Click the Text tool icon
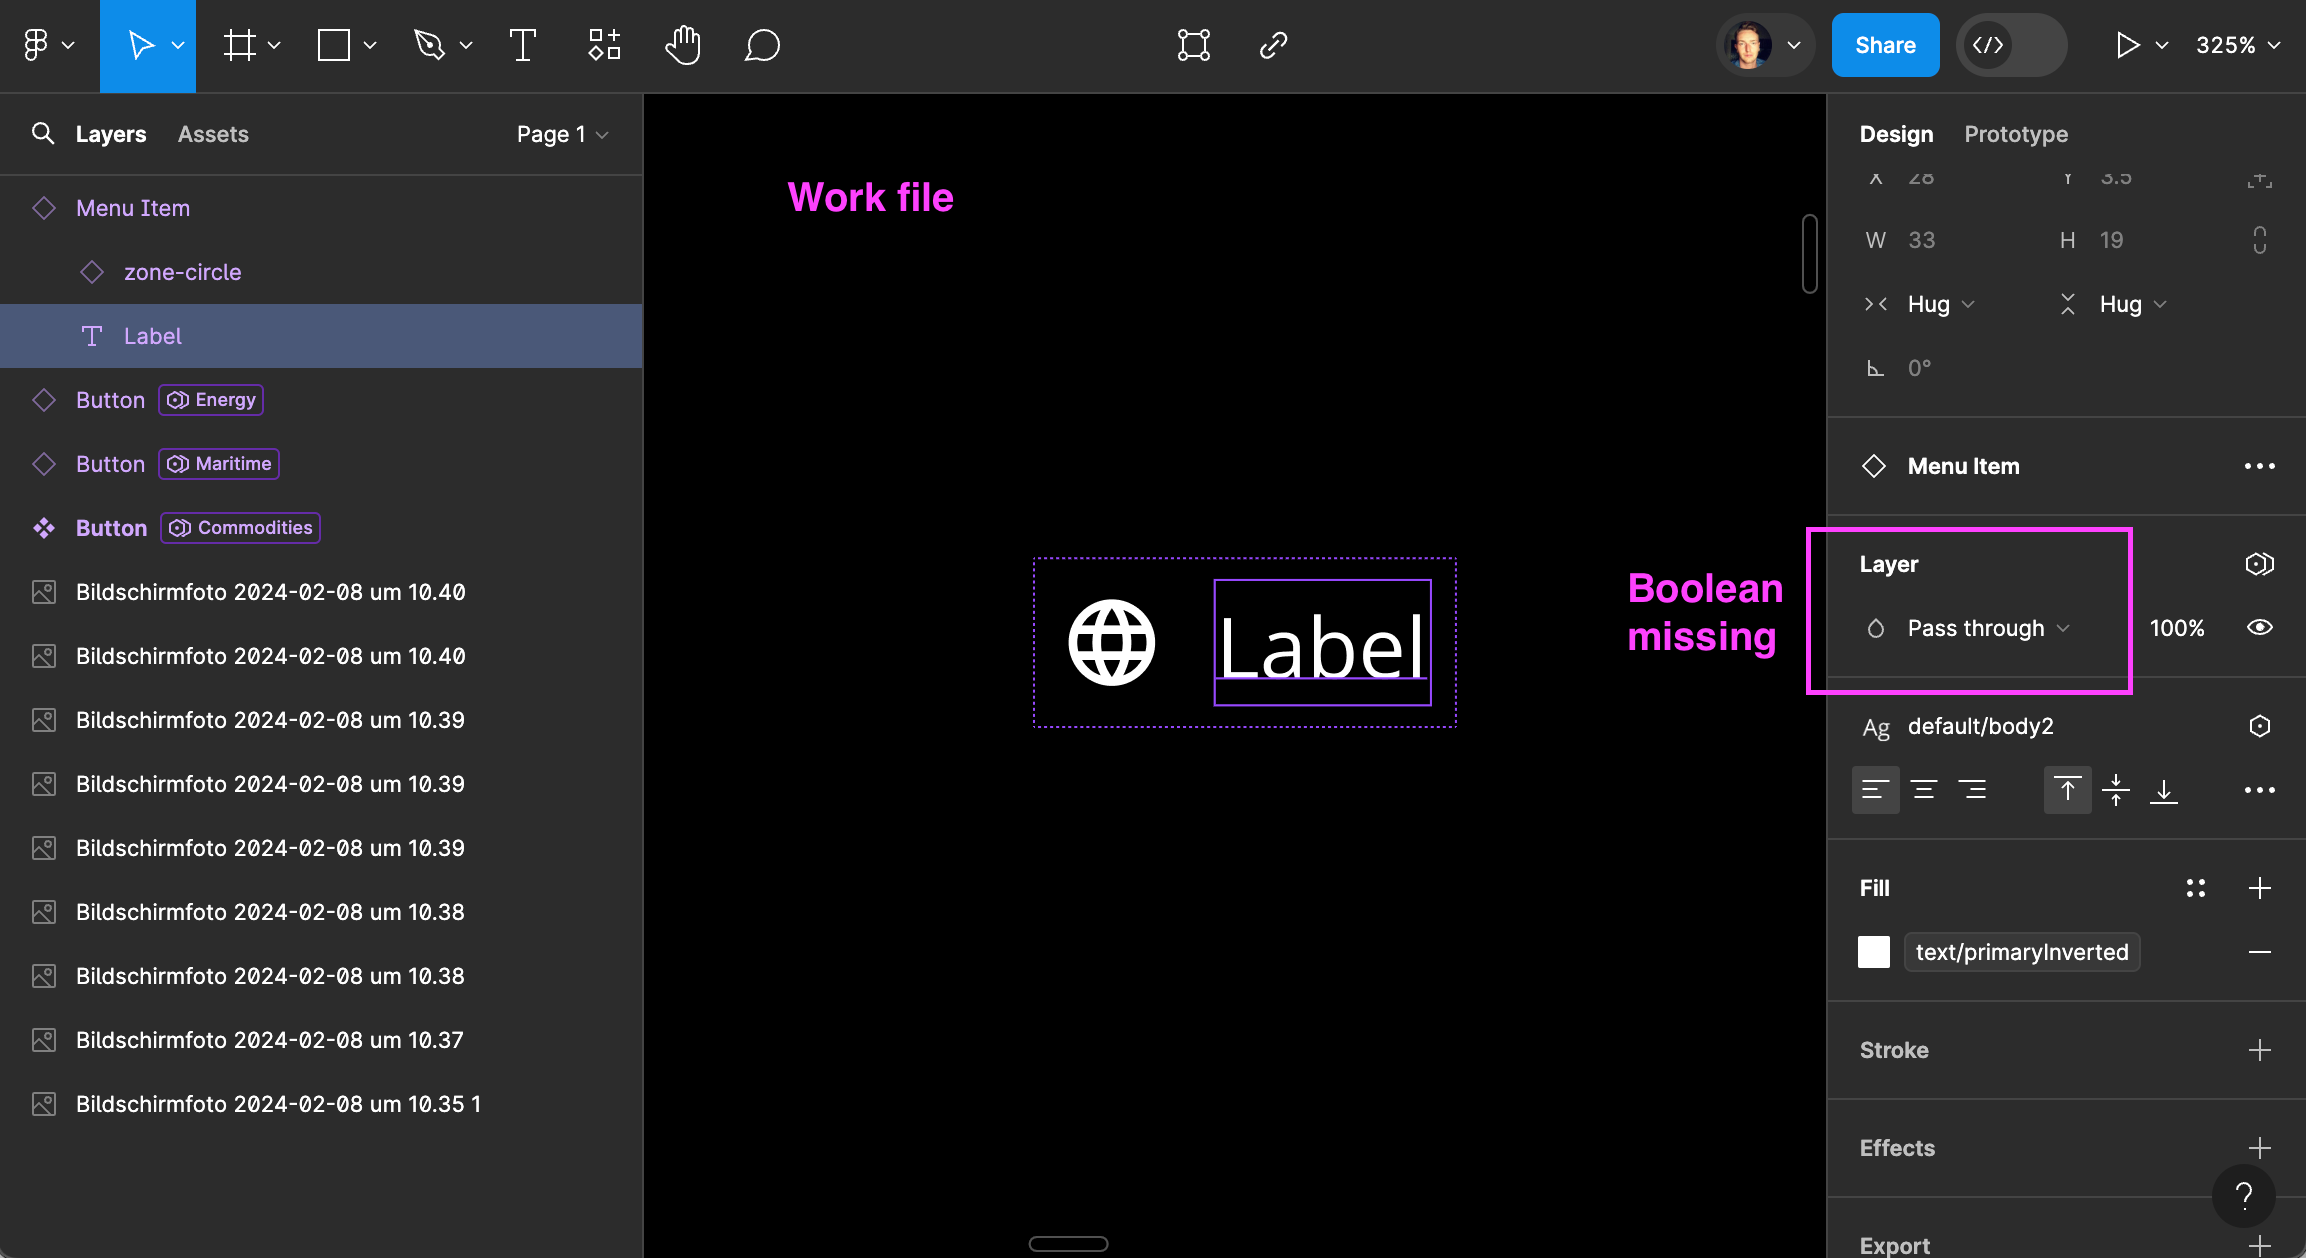 click(525, 45)
